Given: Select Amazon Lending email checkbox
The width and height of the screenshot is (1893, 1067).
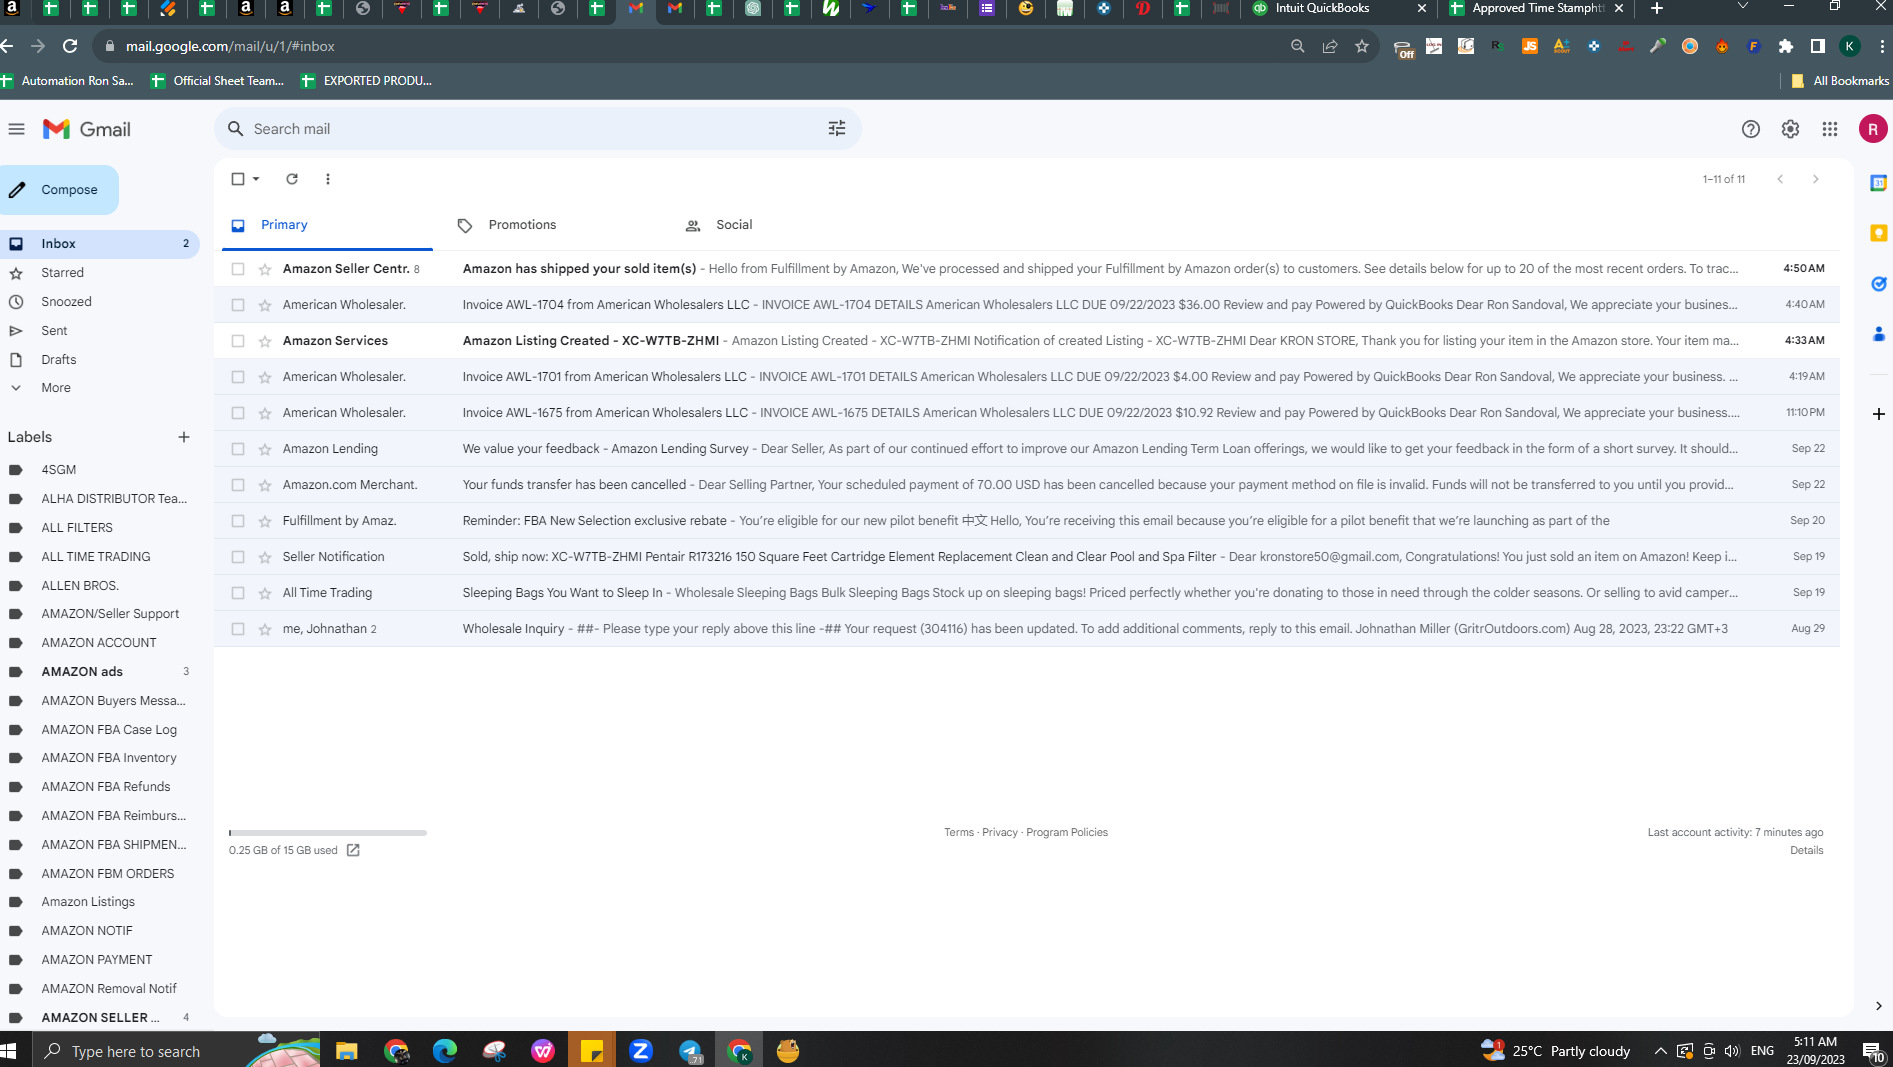Looking at the screenshot, I should (238, 449).
